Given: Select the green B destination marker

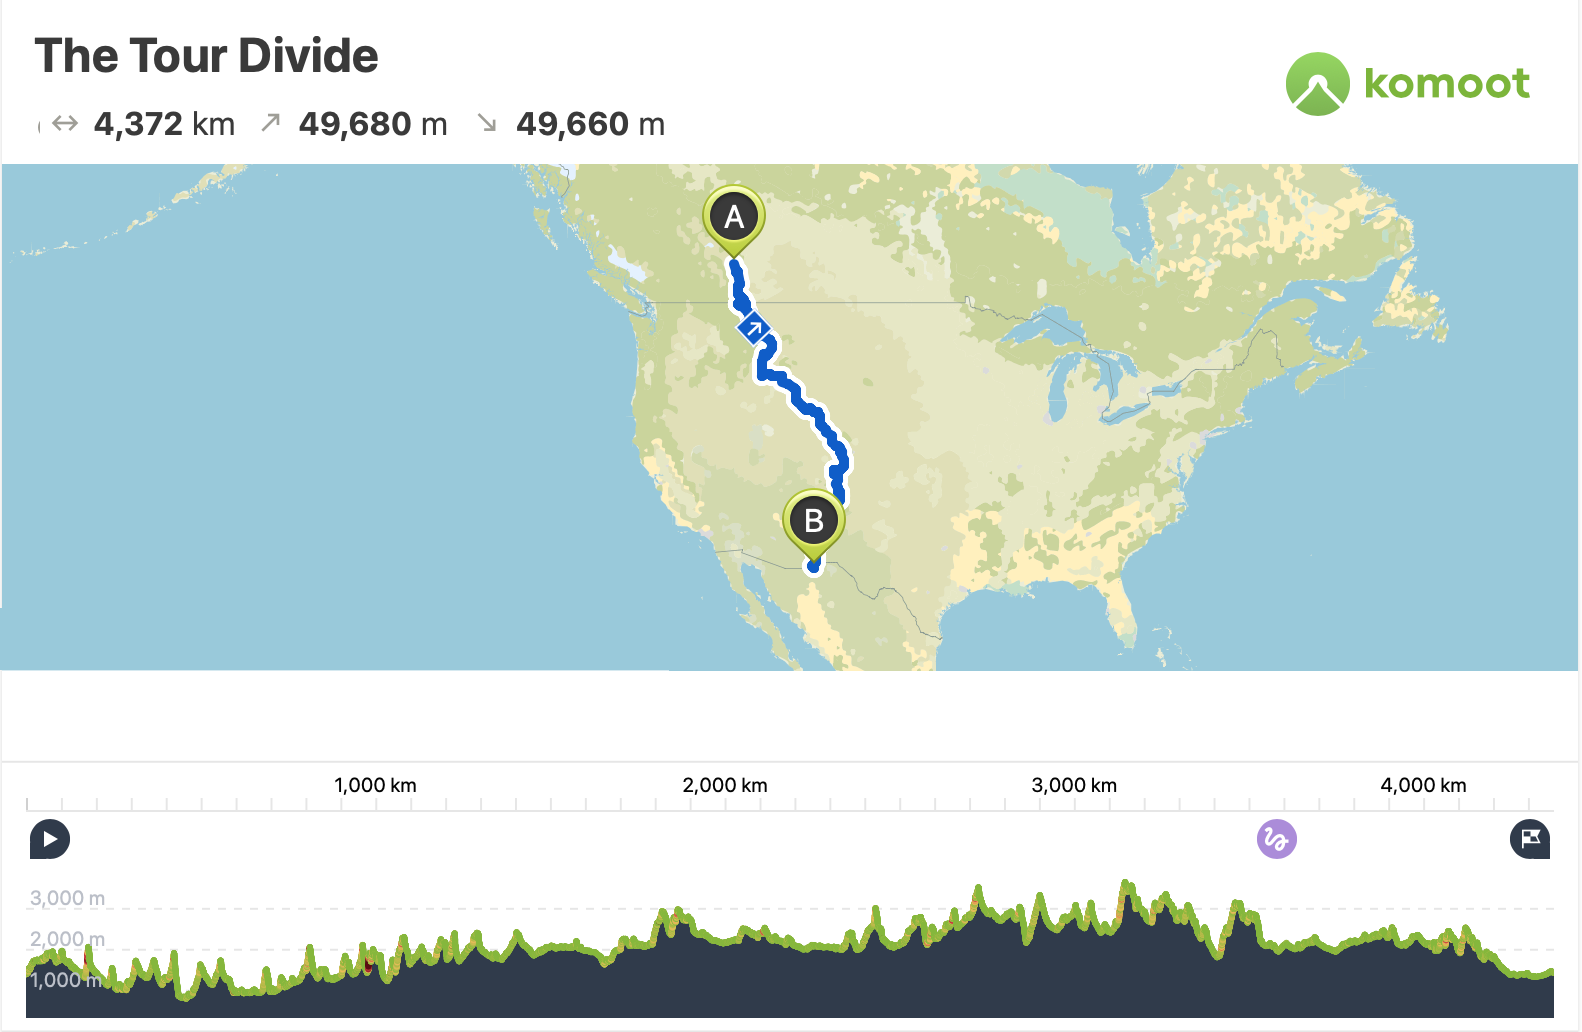Looking at the screenshot, I should [x=813, y=521].
